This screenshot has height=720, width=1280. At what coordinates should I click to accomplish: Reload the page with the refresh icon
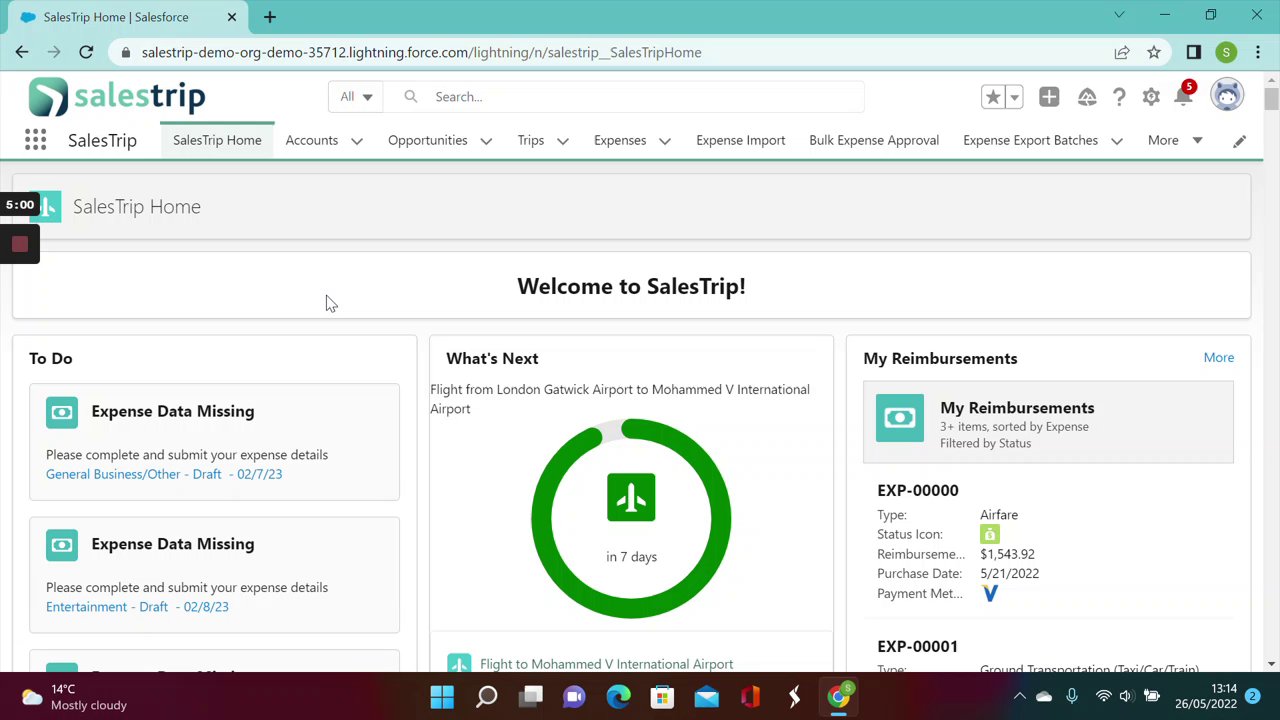coord(86,52)
